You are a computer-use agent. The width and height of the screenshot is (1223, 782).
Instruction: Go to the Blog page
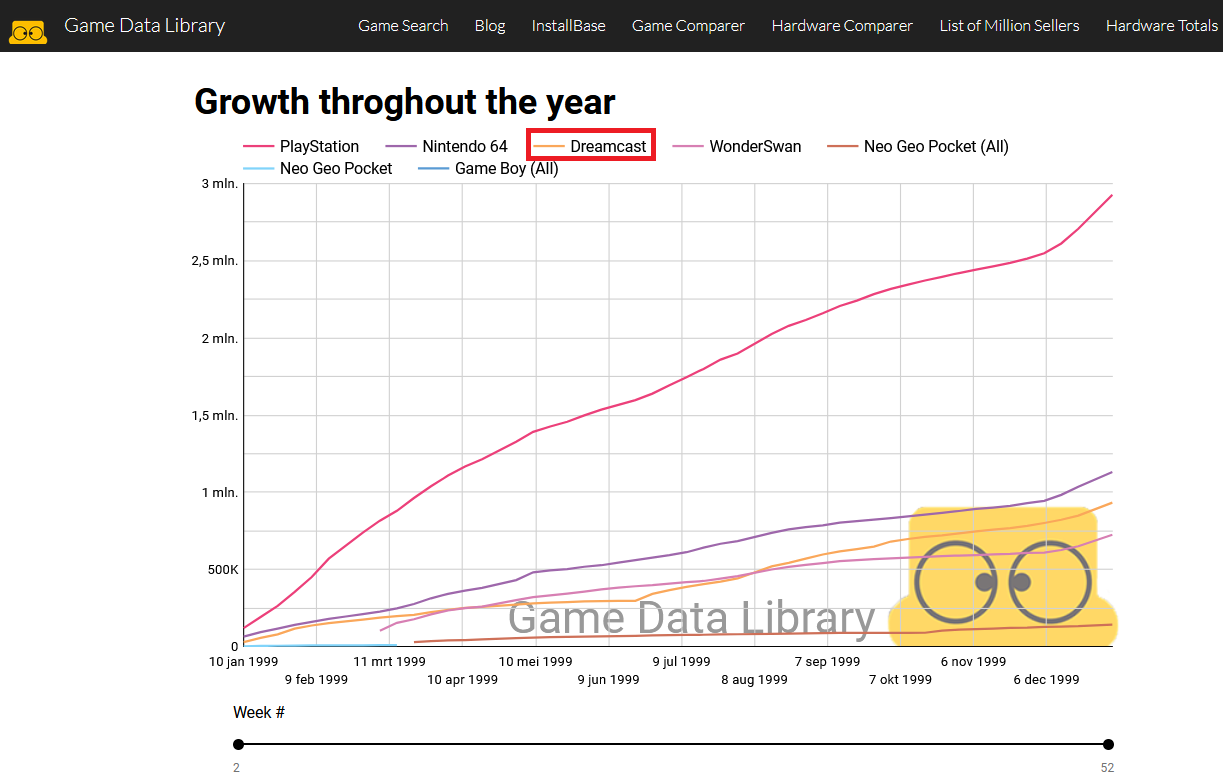click(x=490, y=26)
